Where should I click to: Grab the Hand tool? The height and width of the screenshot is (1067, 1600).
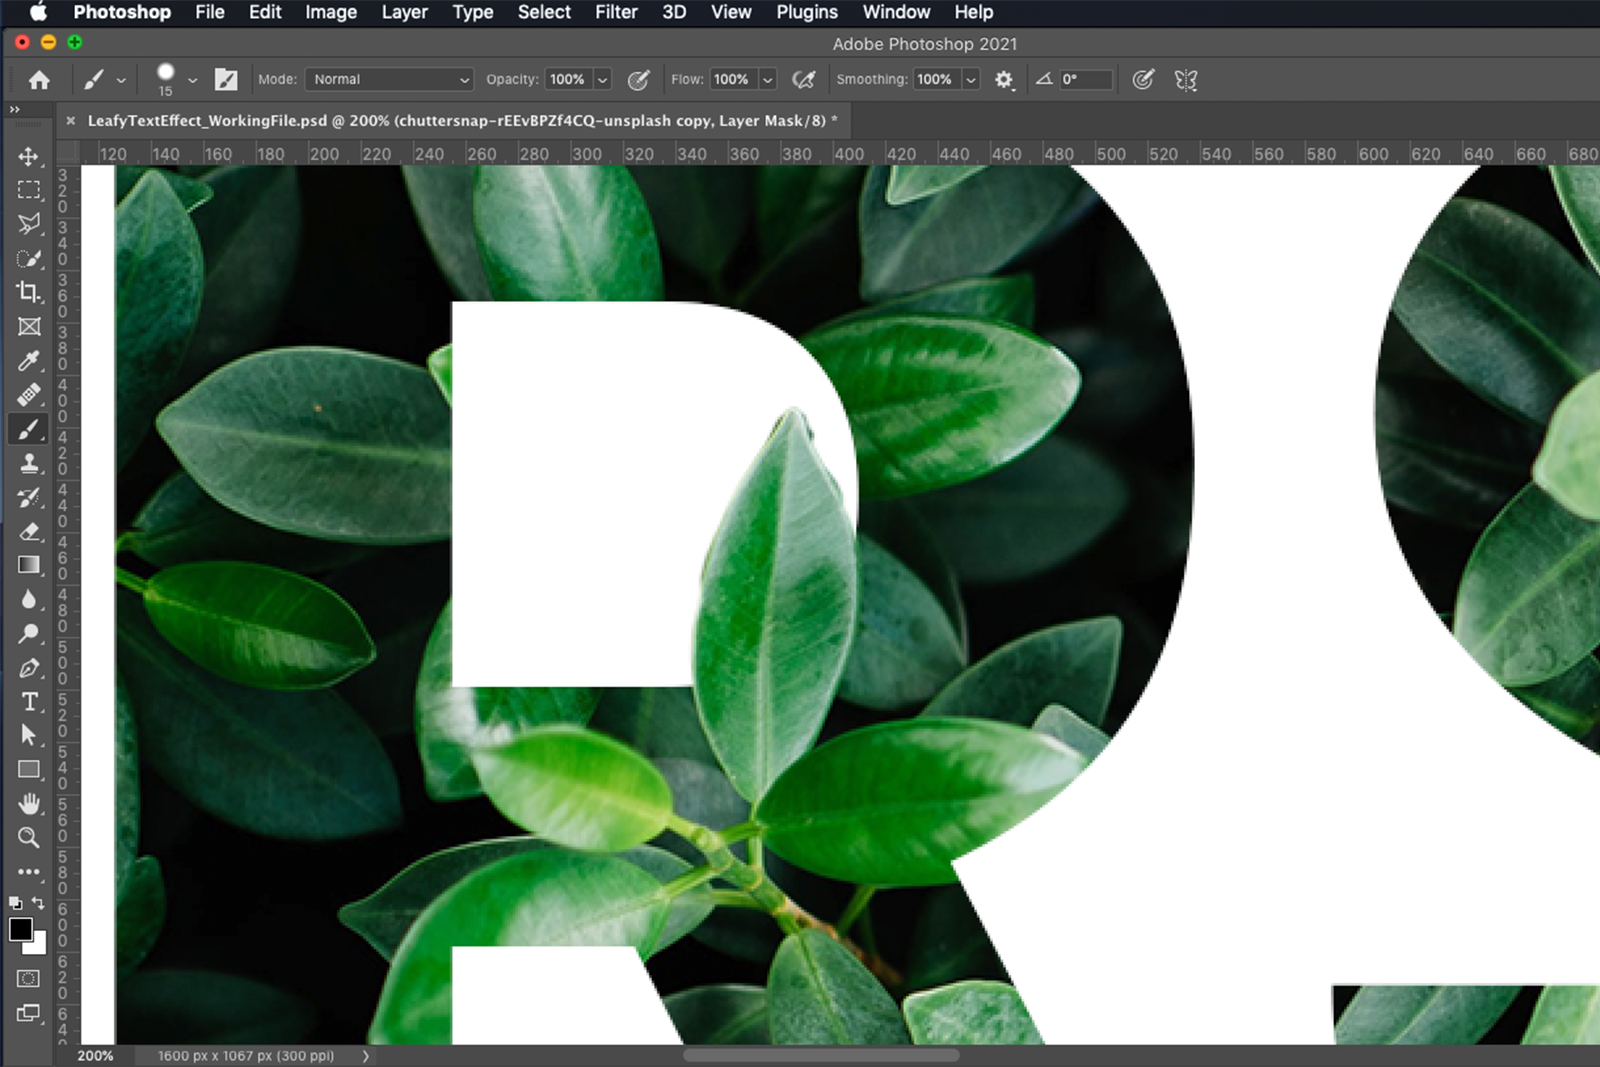click(29, 803)
